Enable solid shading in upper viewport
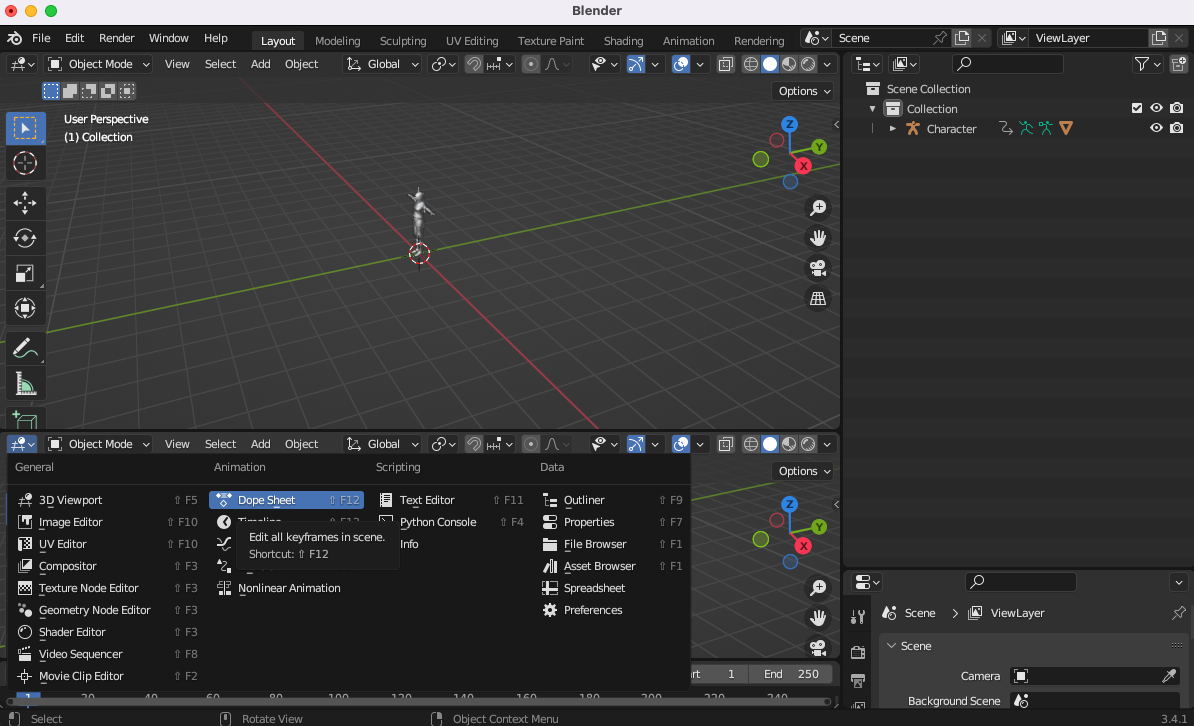Image resolution: width=1194 pixels, height=726 pixels. (x=770, y=64)
